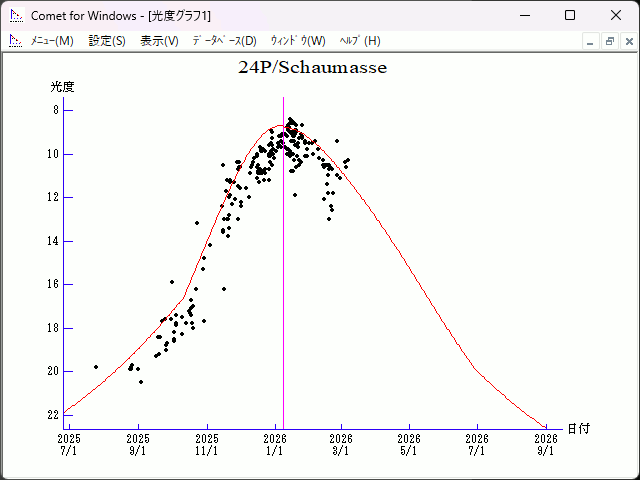The width and height of the screenshot is (640, 480).
Task: Open the メニュー(M) menu
Action: click(52, 41)
